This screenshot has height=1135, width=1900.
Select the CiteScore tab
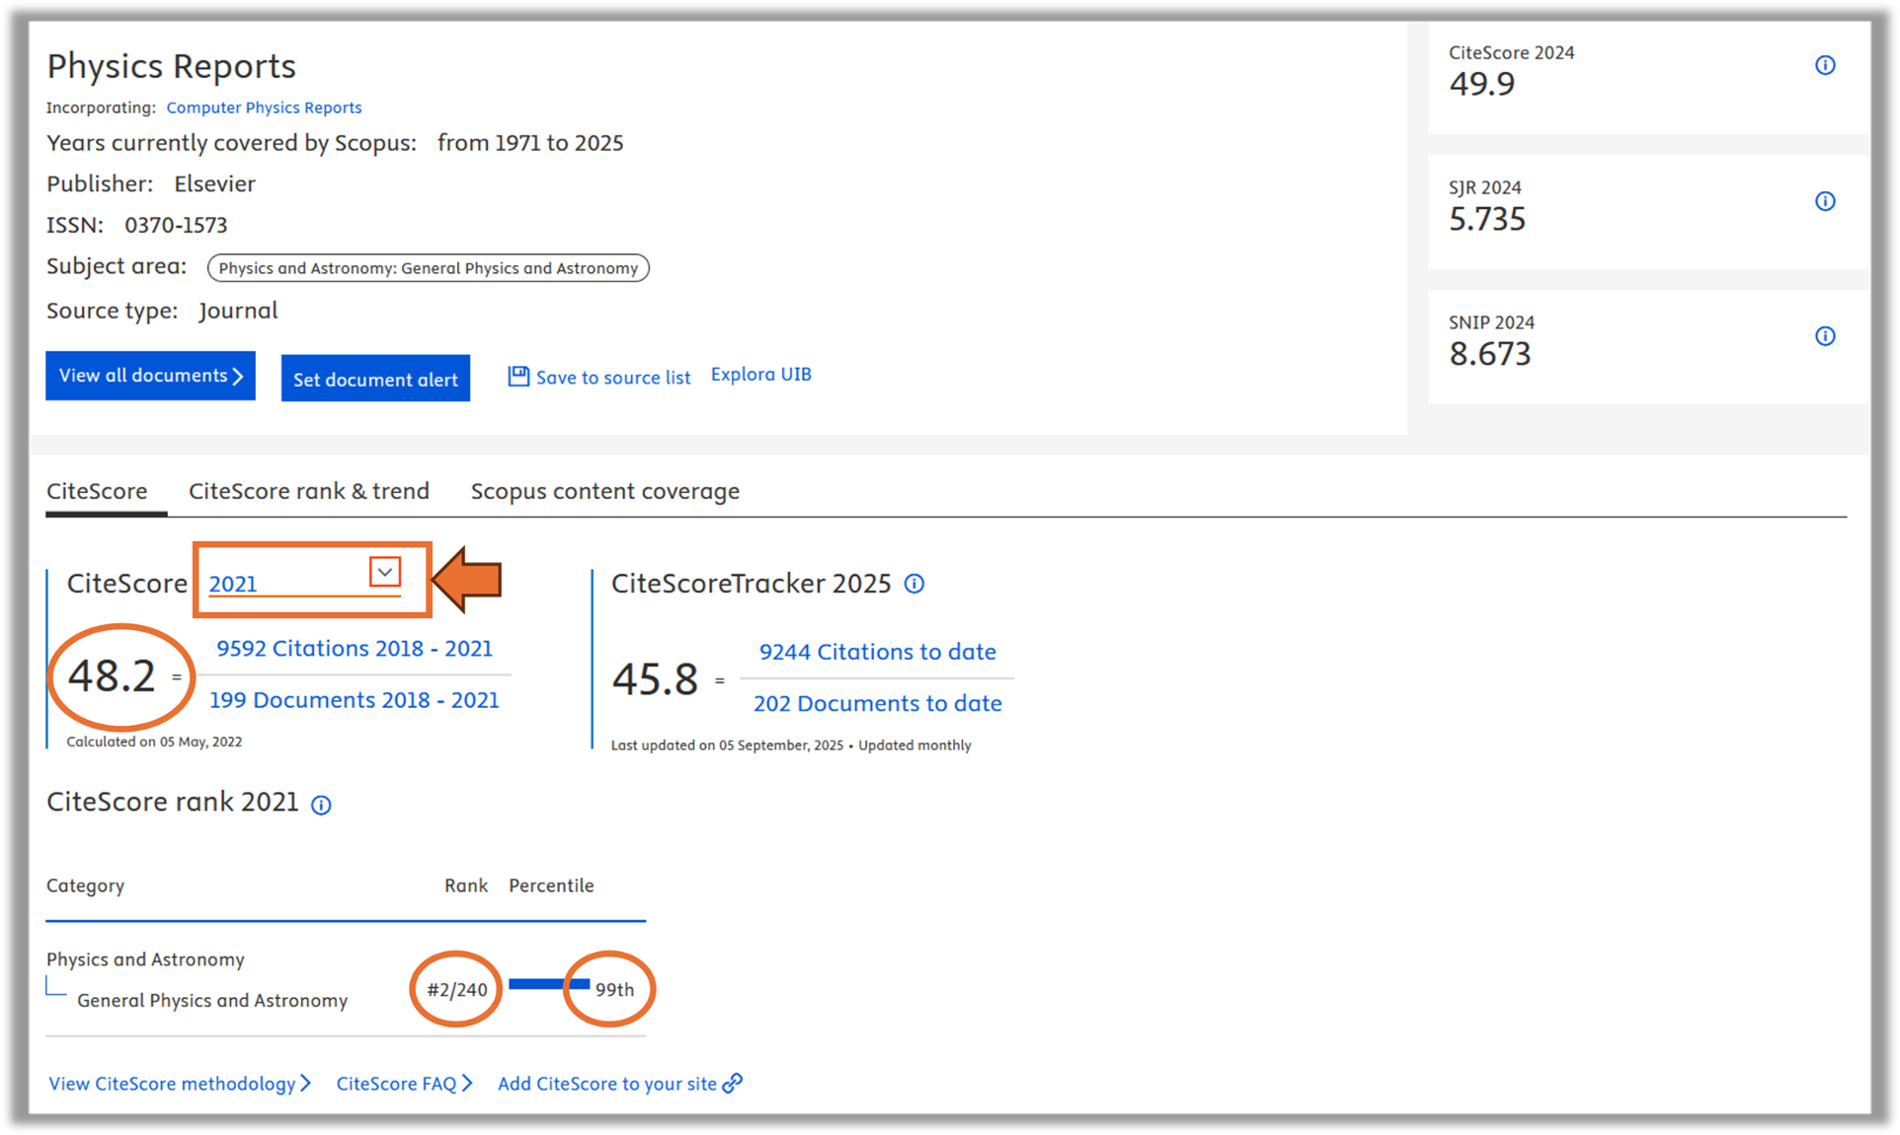97,491
